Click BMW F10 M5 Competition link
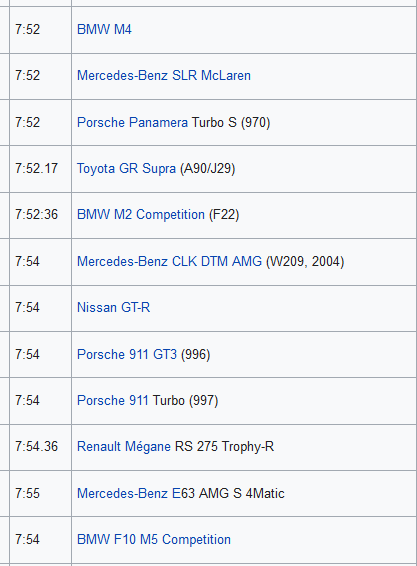Viewport: 417px width, 566px height. click(x=153, y=540)
